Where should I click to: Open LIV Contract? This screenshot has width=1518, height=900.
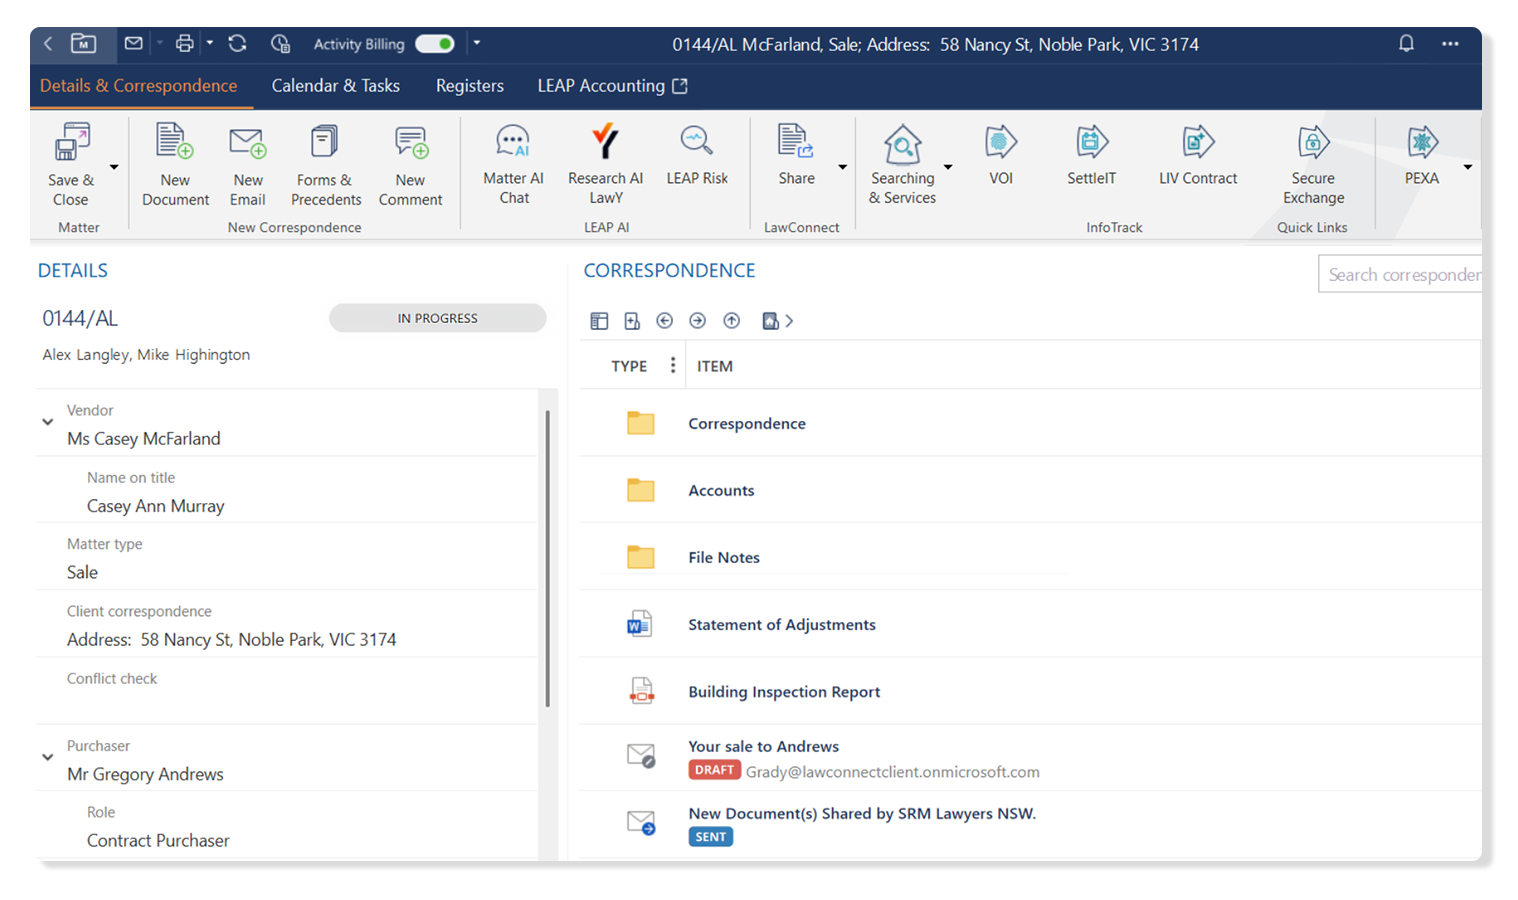point(1198,155)
